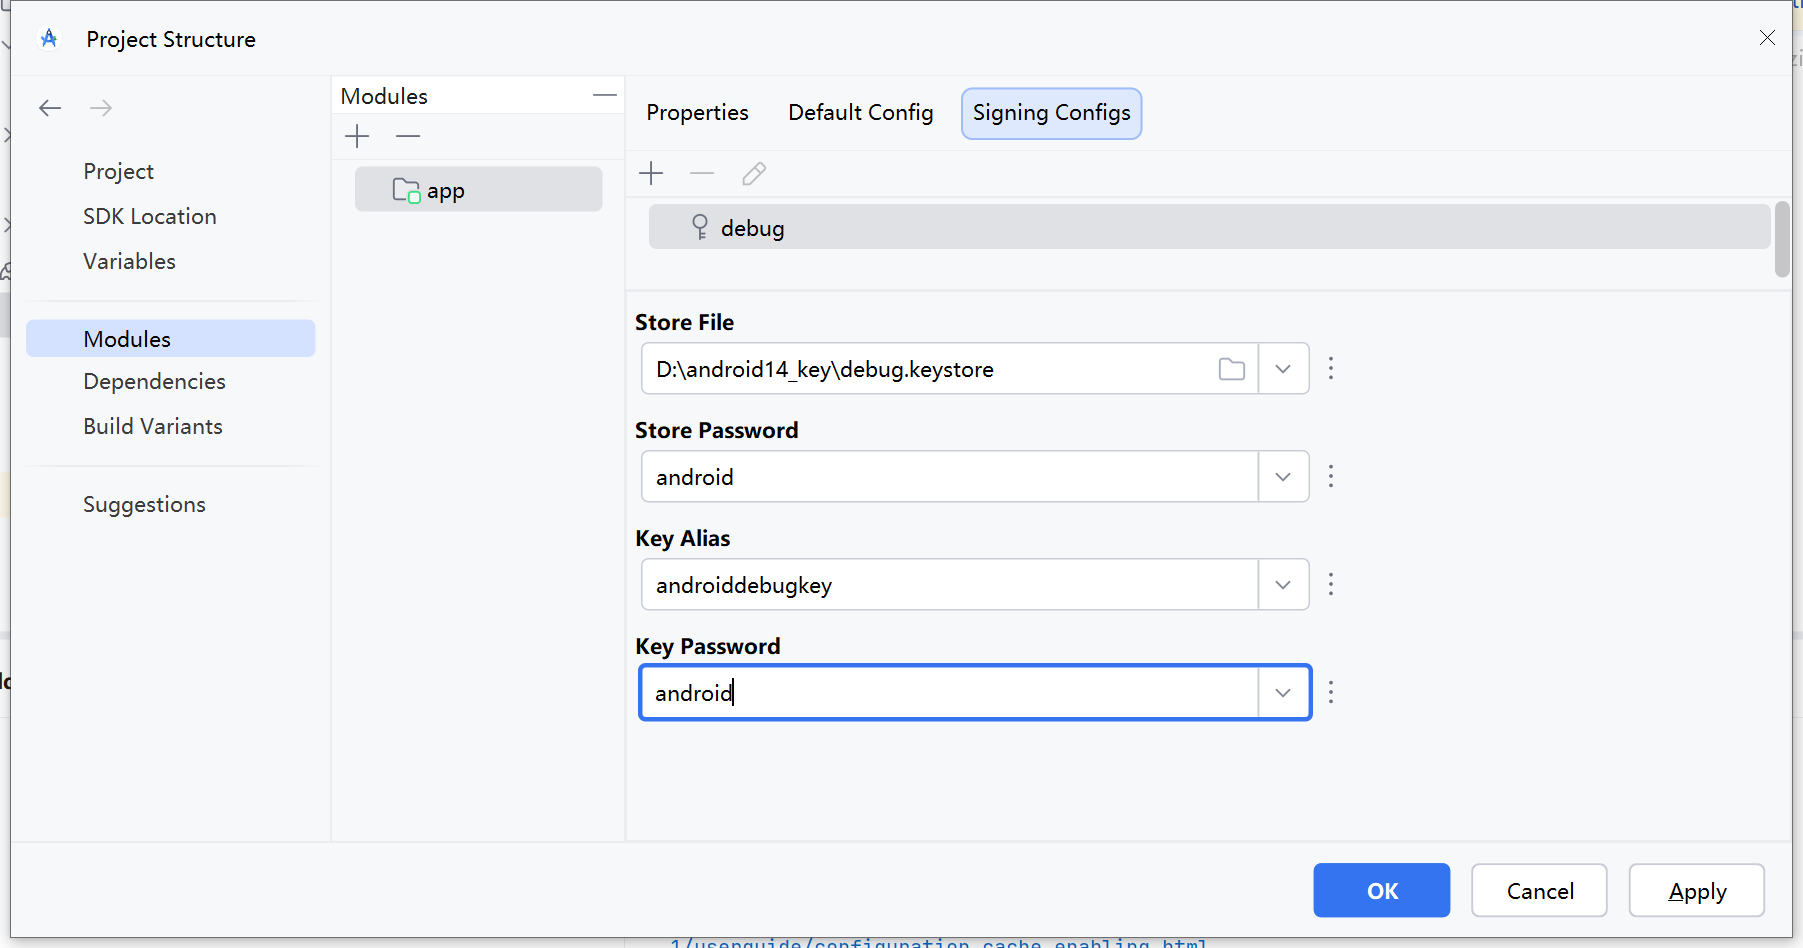This screenshot has width=1803, height=948.
Task: Open the Suggestions section
Action: (x=145, y=505)
